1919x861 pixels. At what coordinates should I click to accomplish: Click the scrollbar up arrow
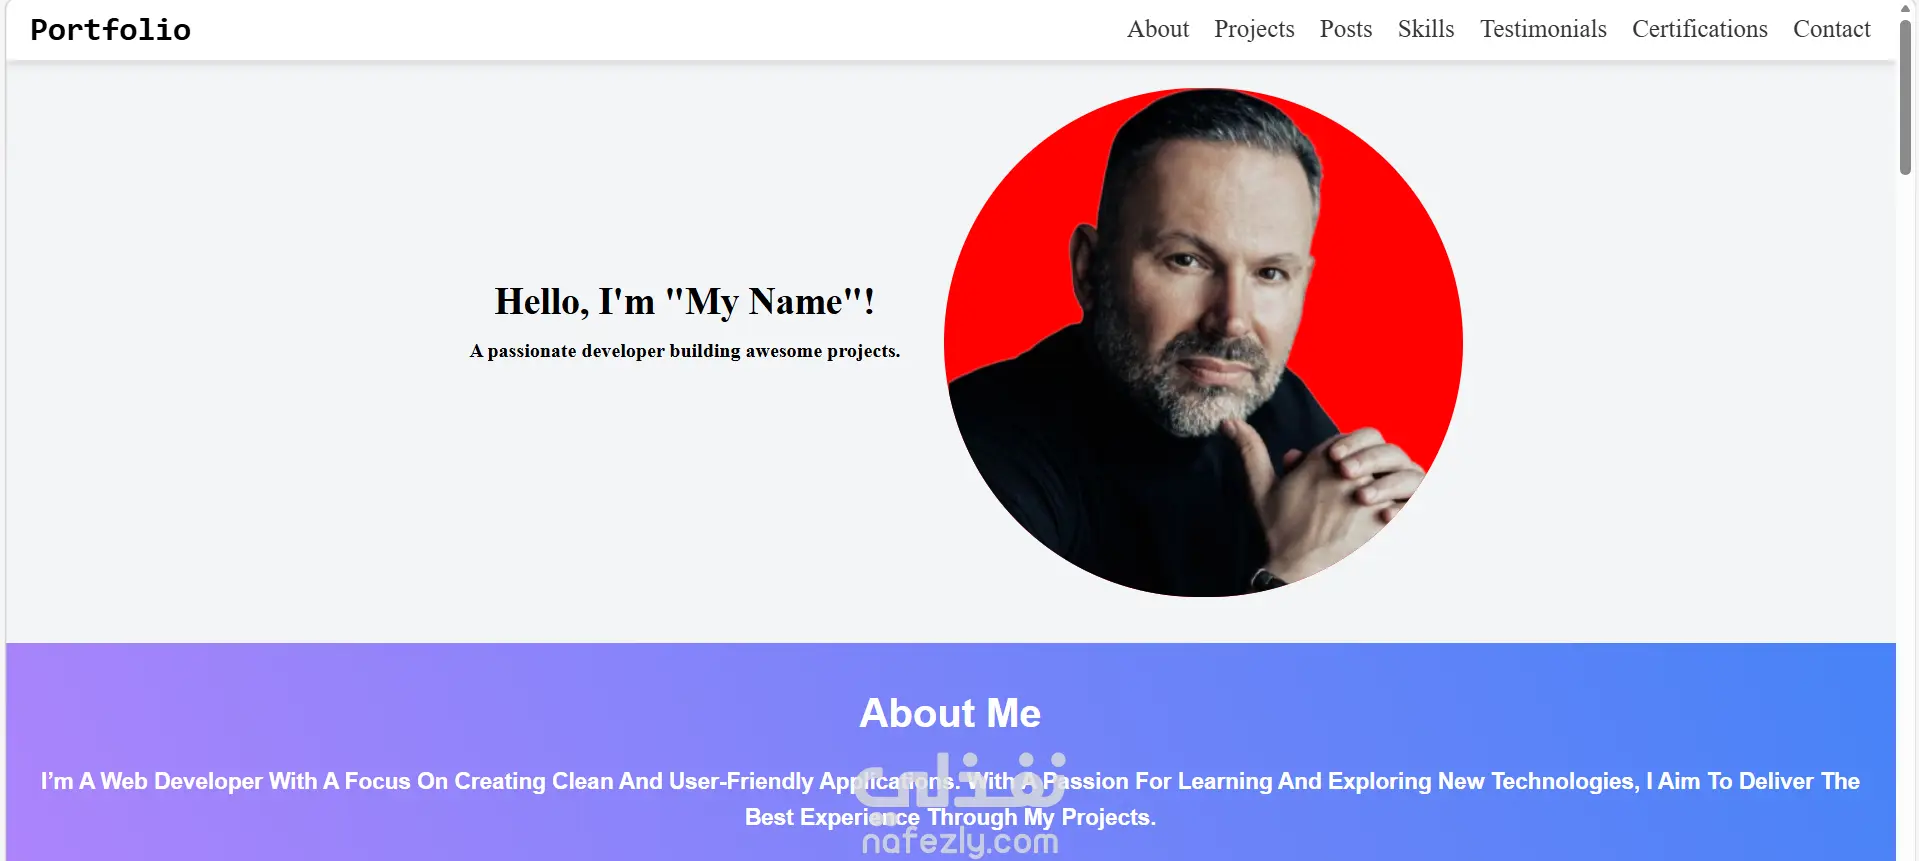1905,8
